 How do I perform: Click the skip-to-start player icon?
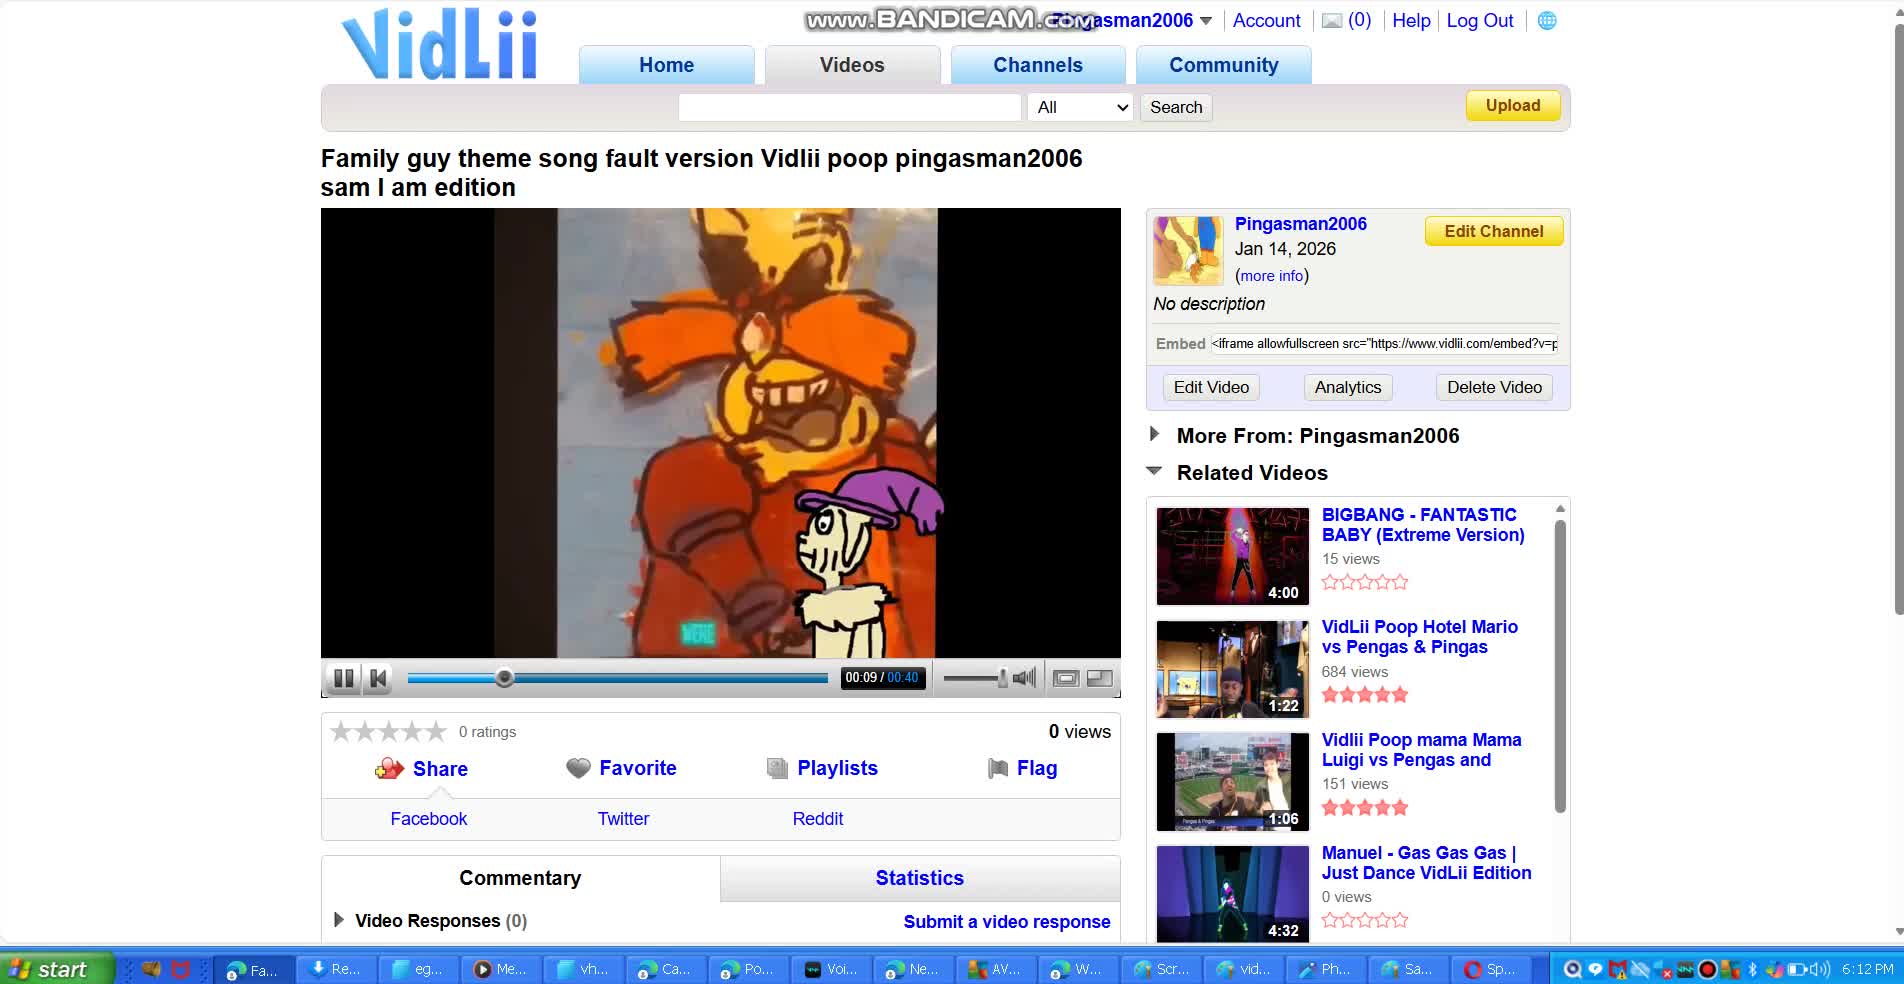point(378,678)
